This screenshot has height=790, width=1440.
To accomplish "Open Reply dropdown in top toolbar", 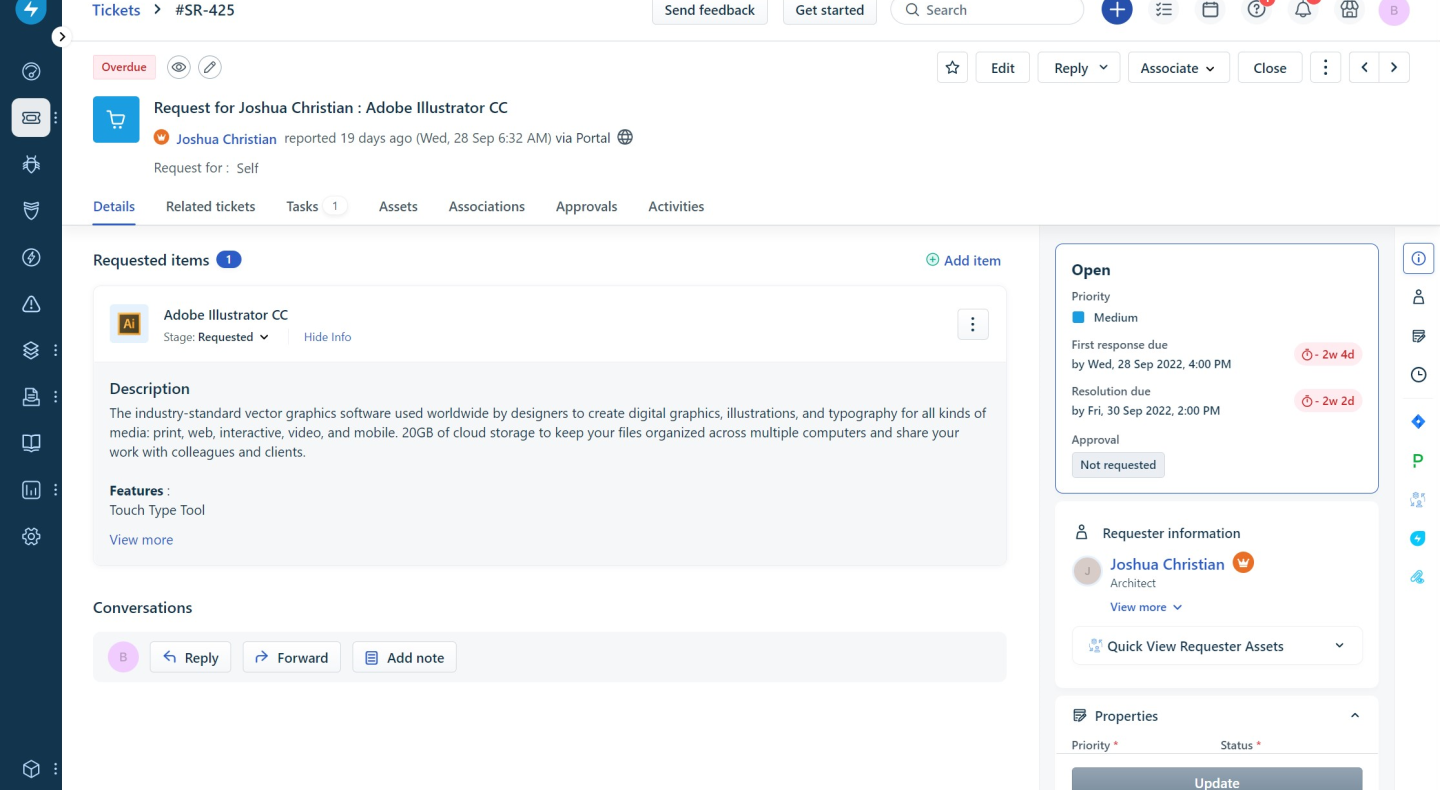I will 1079,68.
